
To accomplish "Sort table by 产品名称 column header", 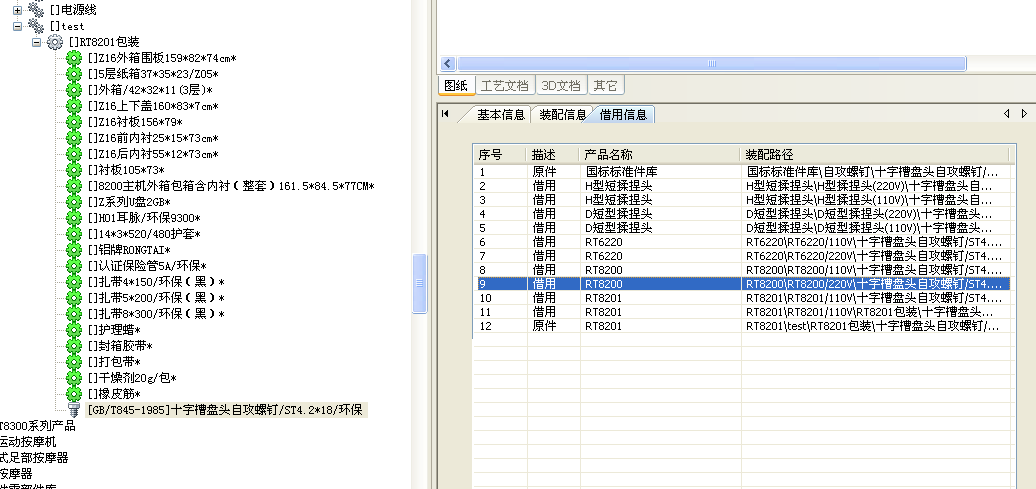I will 660,155.
